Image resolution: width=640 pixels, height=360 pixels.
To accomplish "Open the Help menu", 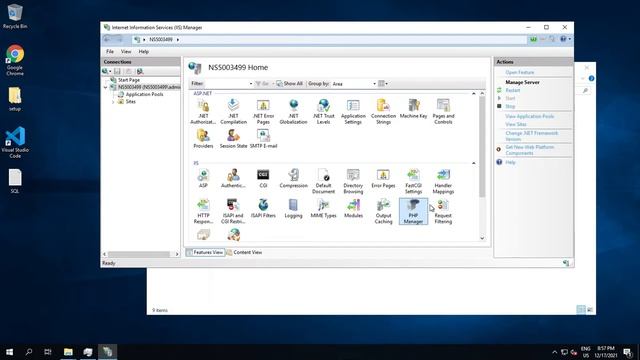I will (143, 51).
